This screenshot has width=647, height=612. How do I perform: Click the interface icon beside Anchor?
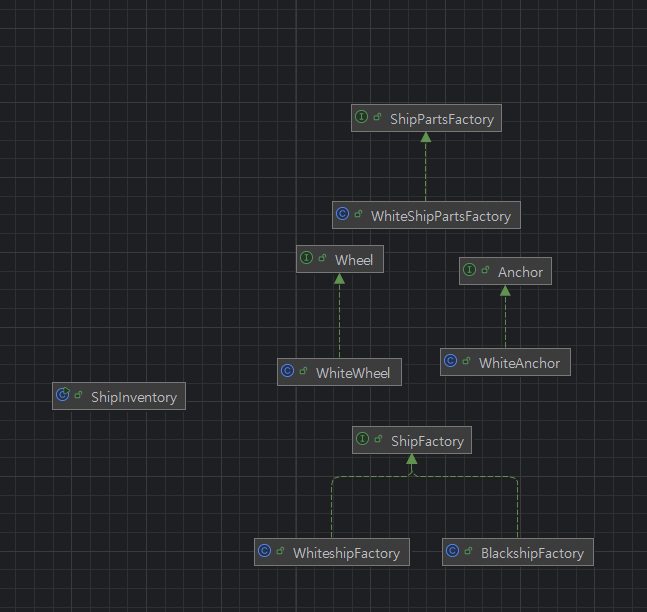point(470,271)
